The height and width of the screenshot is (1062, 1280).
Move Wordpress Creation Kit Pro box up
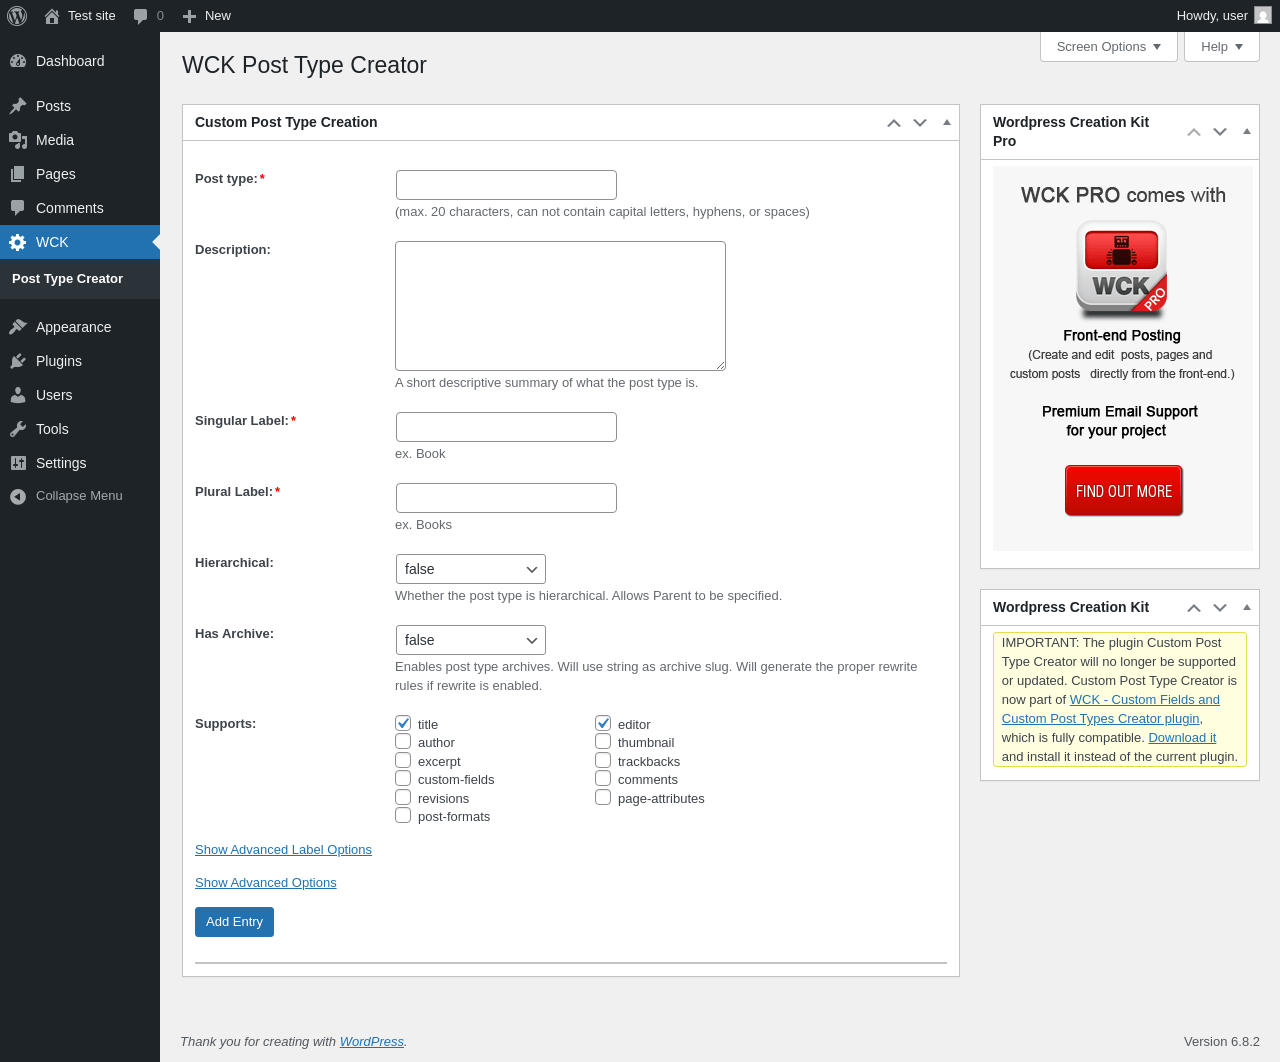coord(1194,132)
